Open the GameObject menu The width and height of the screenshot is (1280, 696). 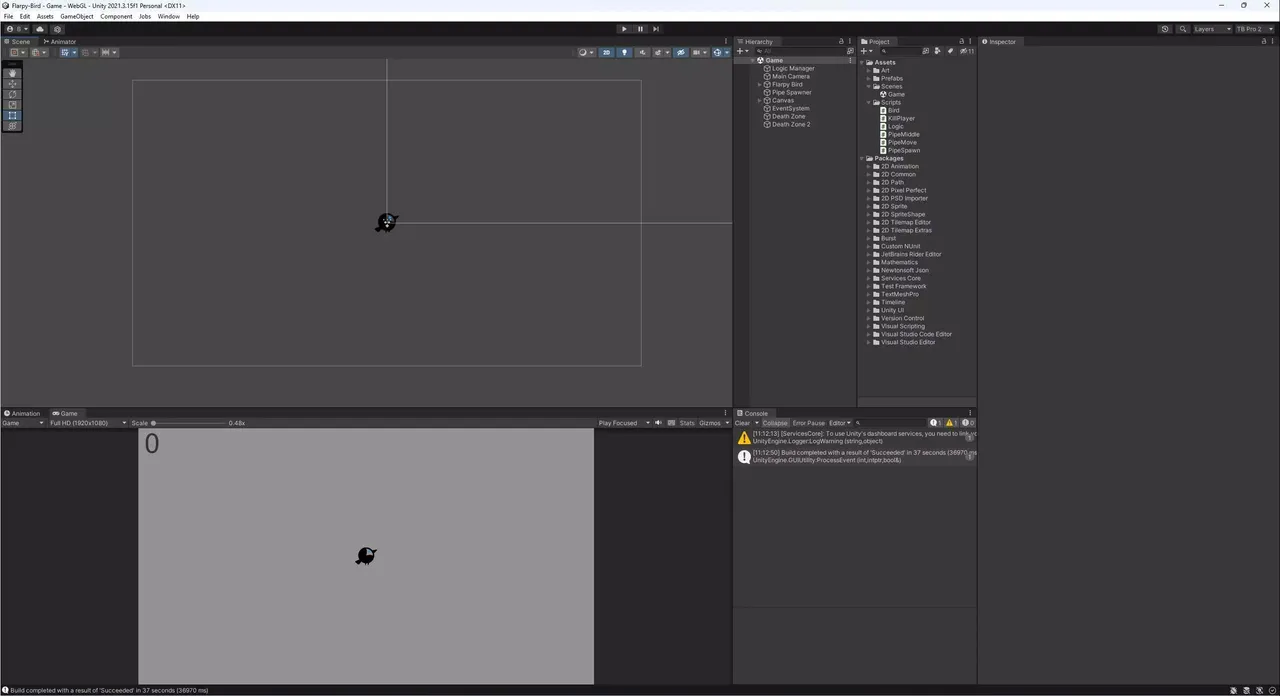(x=77, y=17)
